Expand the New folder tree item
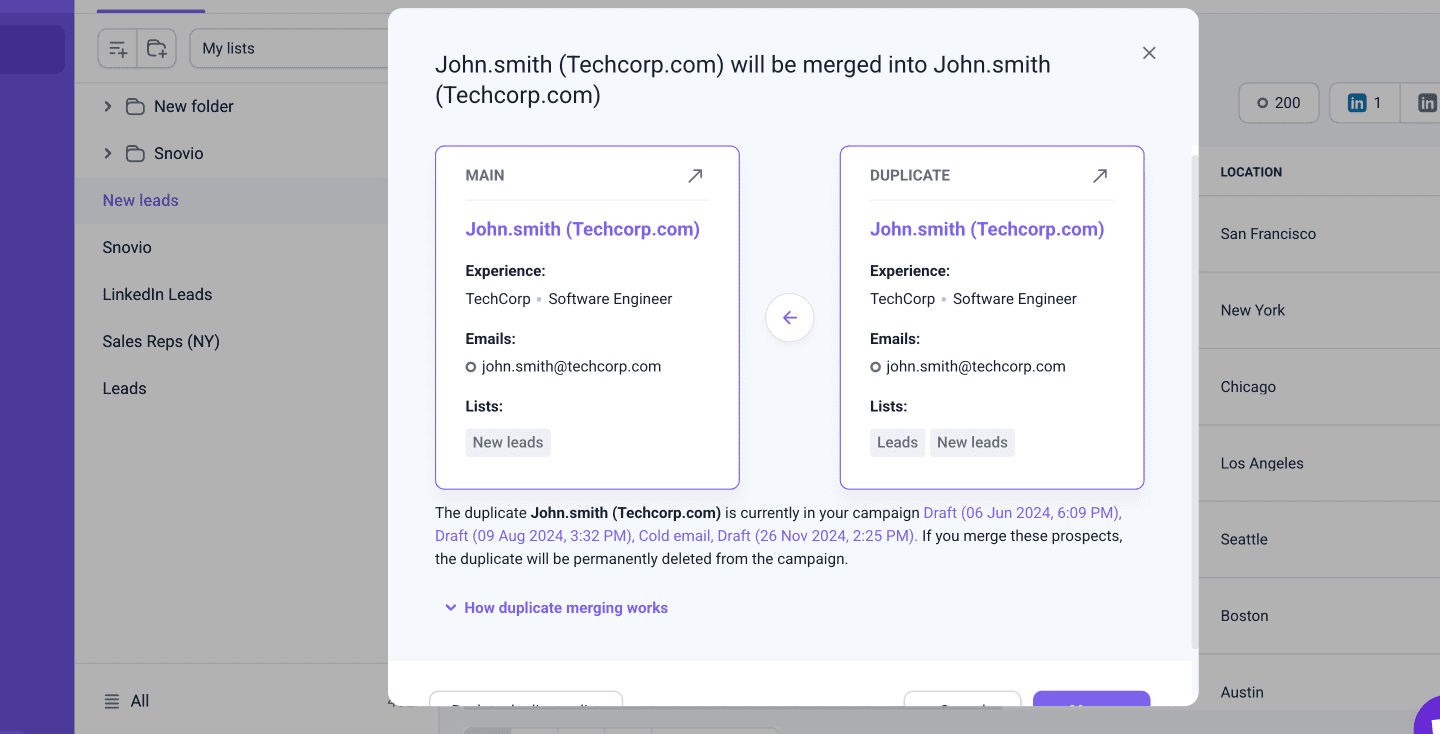 pos(108,106)
